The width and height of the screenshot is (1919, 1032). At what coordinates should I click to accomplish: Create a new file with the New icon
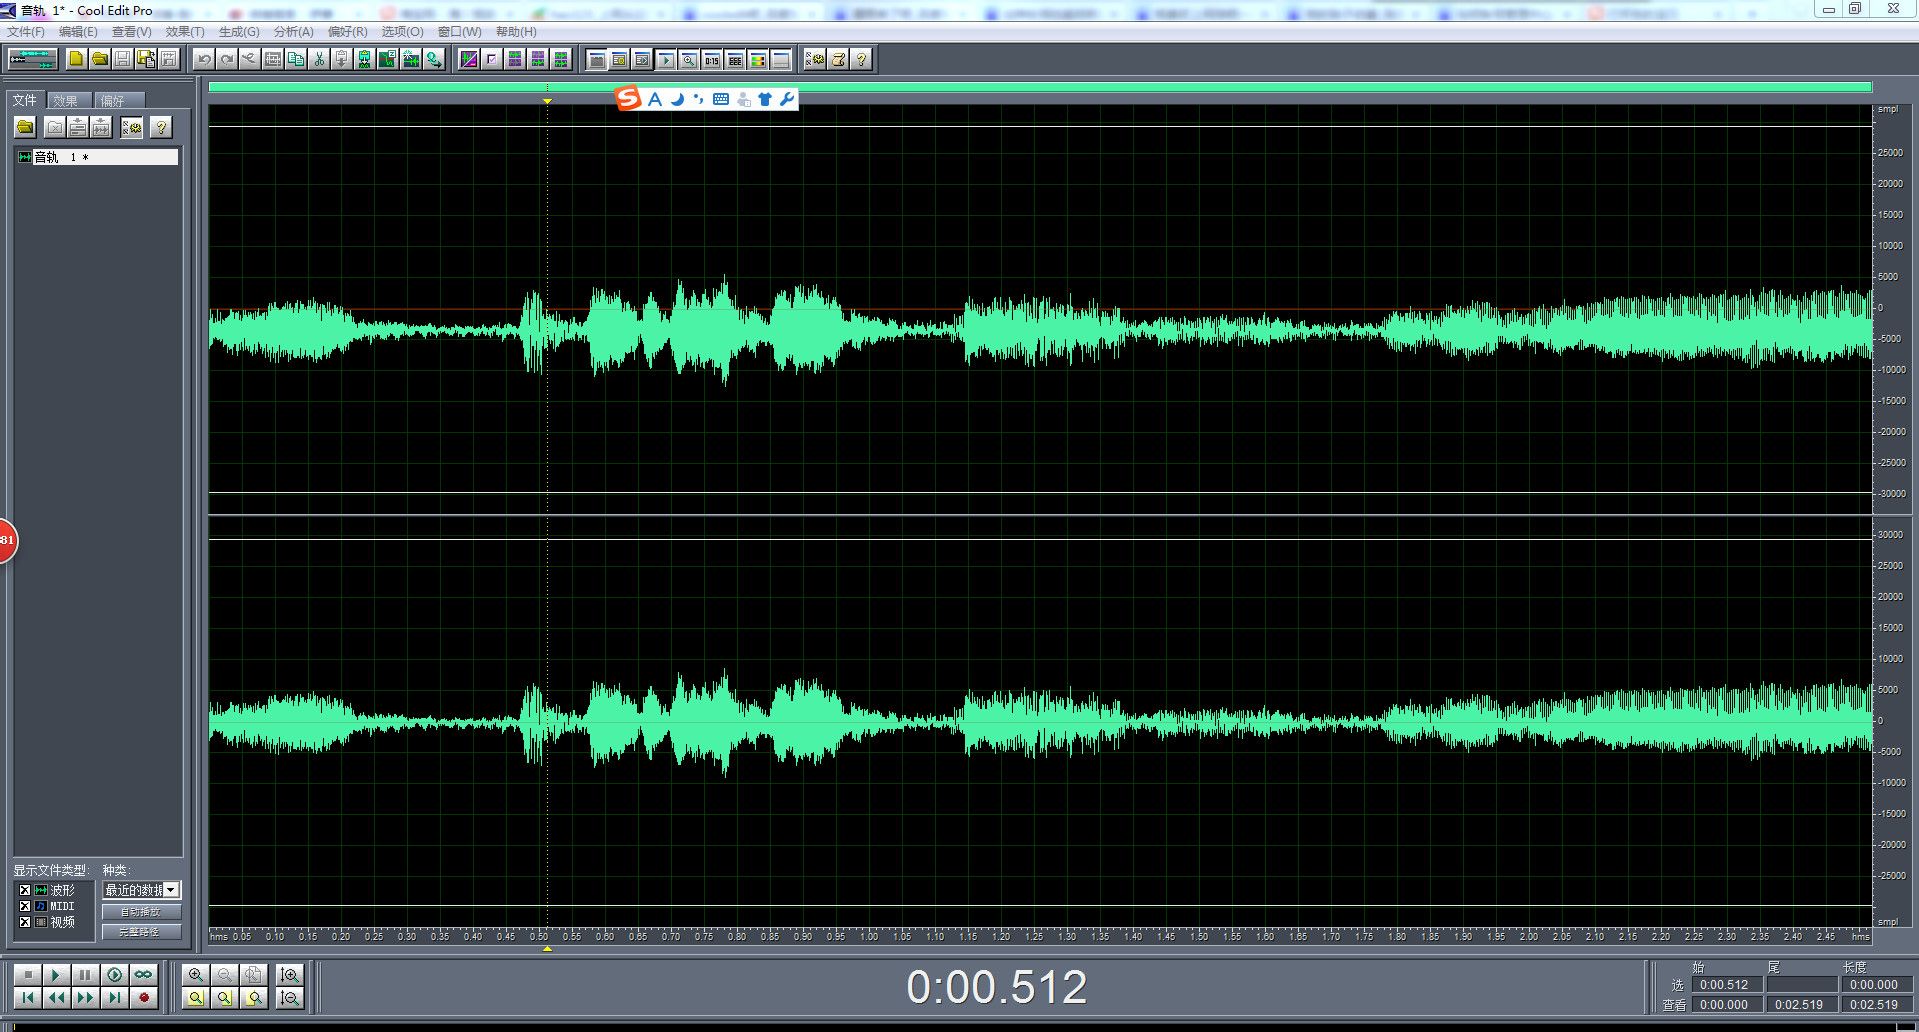[x=76, y=59]
